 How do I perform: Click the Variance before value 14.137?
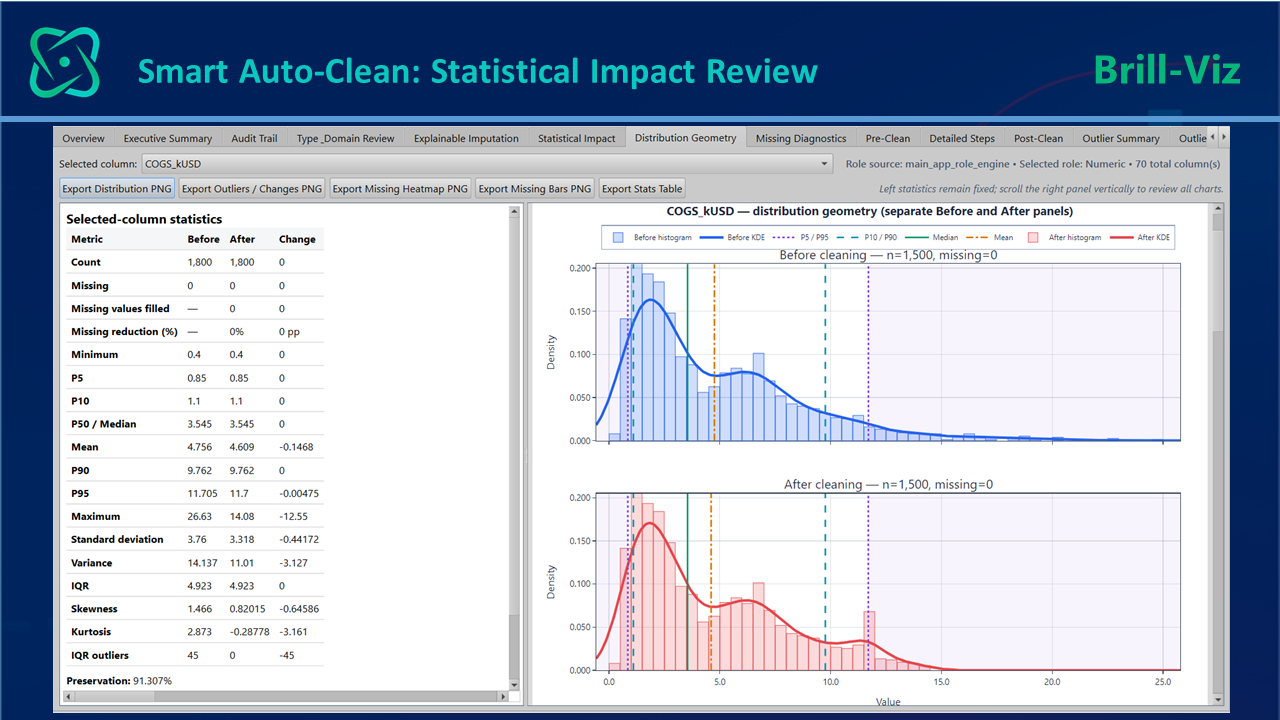(x=203, y=563)
